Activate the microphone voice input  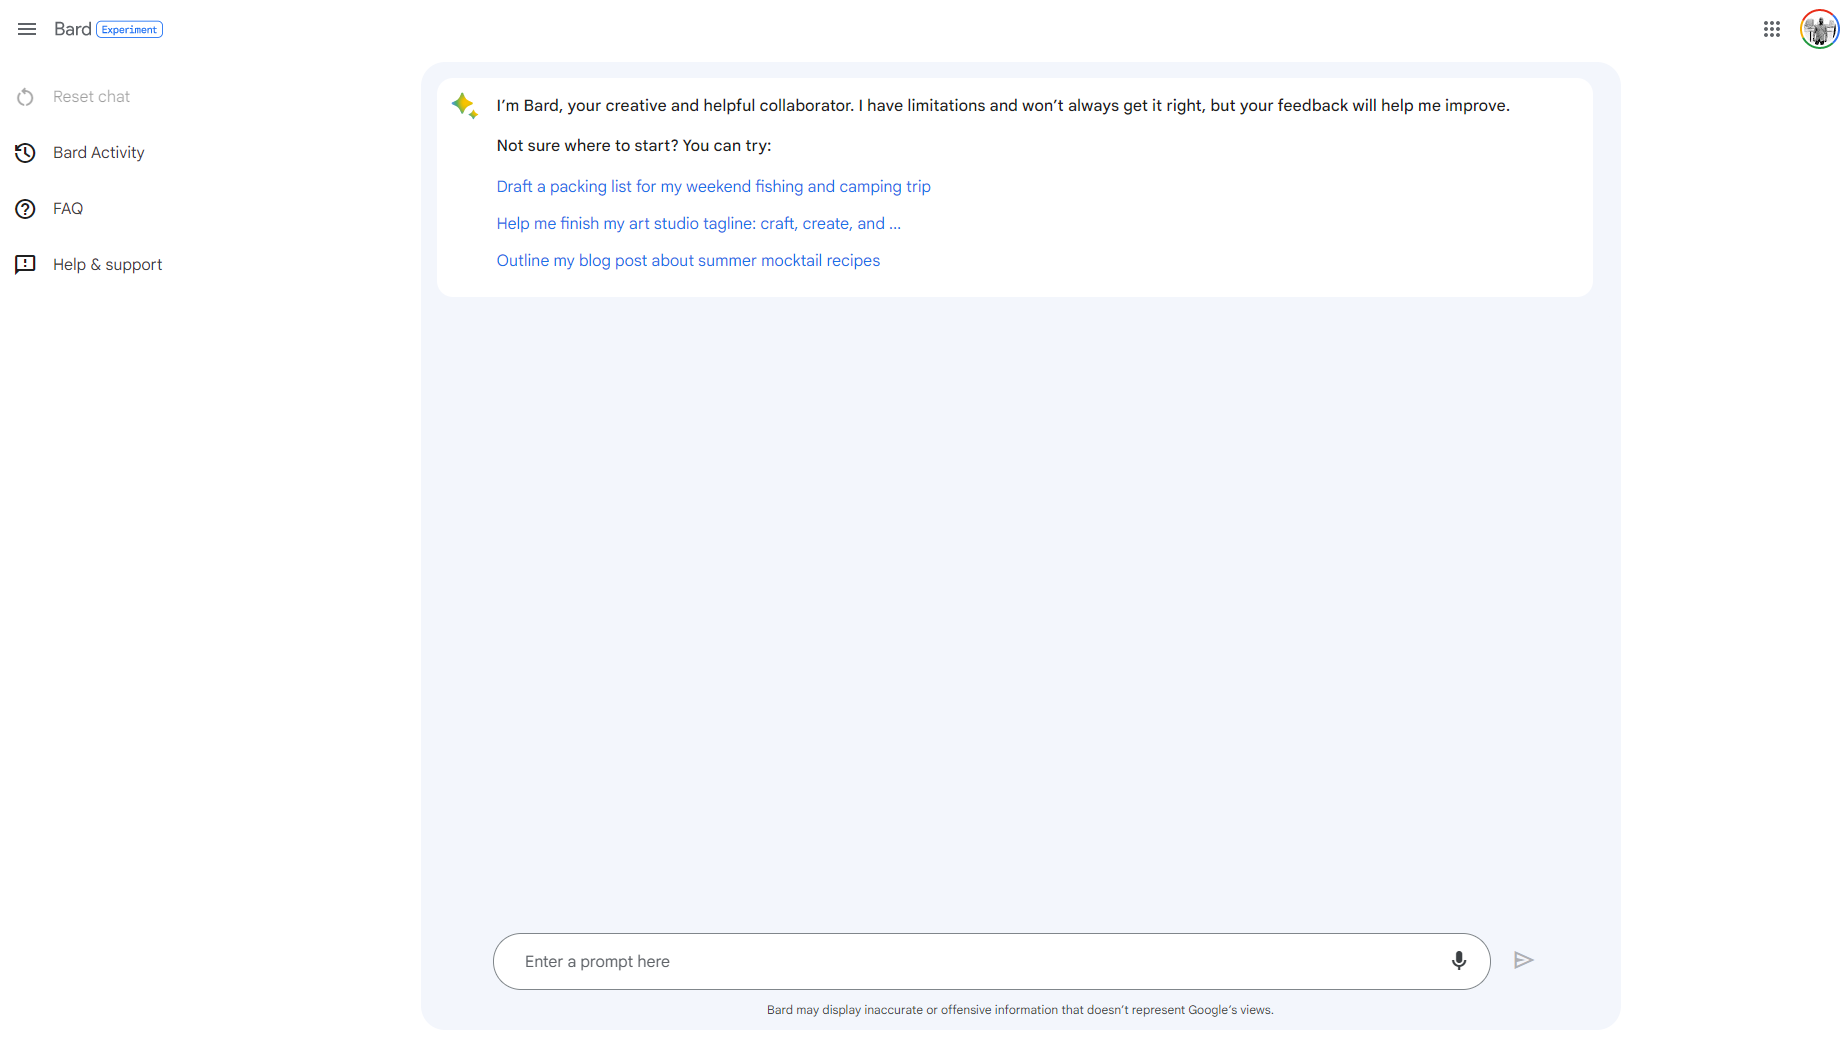coord(1459,961)
